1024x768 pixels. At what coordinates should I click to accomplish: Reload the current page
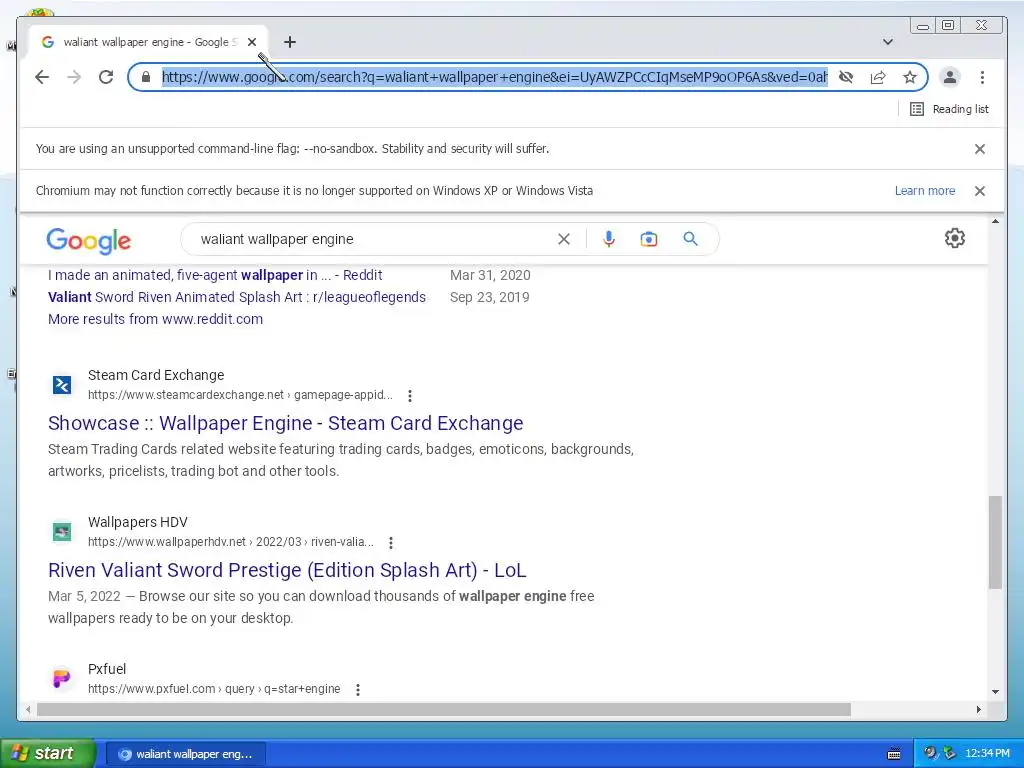pos(106,77)
